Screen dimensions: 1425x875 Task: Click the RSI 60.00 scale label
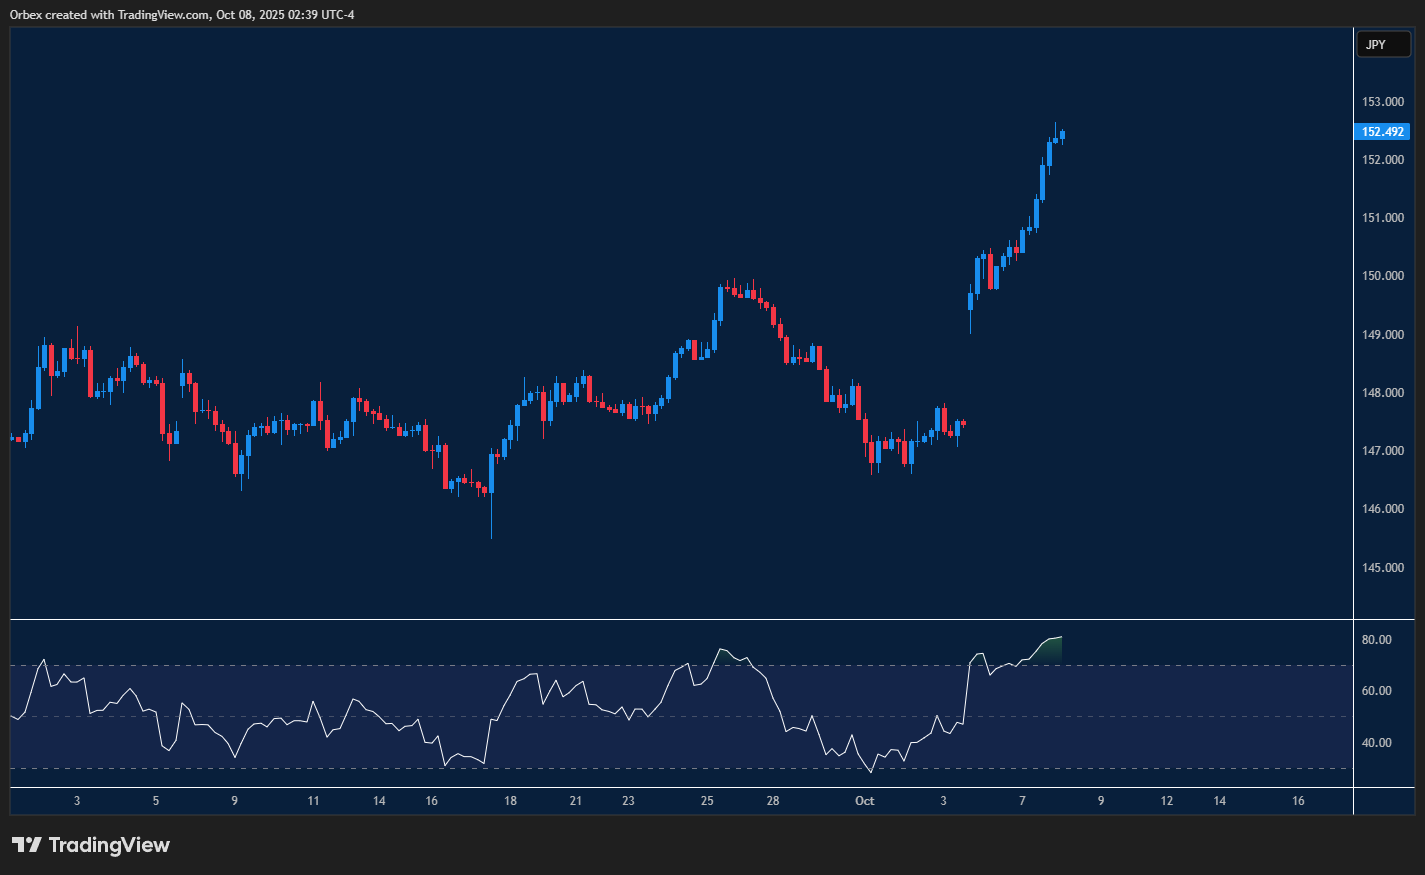click(x=1376, y=691)
